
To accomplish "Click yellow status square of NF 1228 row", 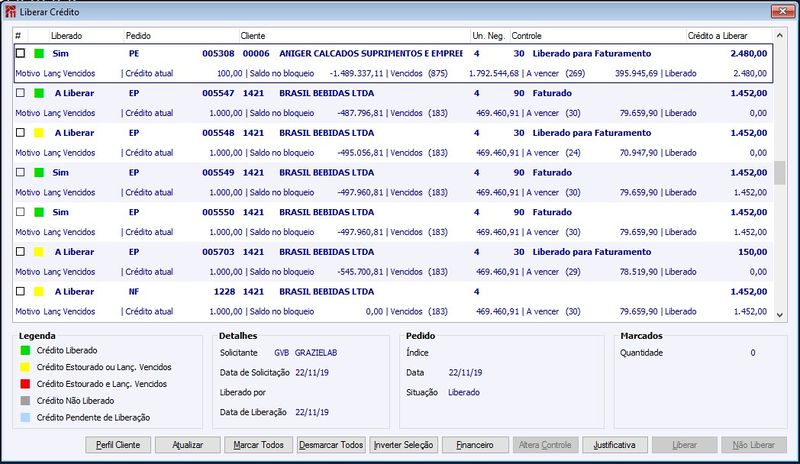I will tap(39, 292).
